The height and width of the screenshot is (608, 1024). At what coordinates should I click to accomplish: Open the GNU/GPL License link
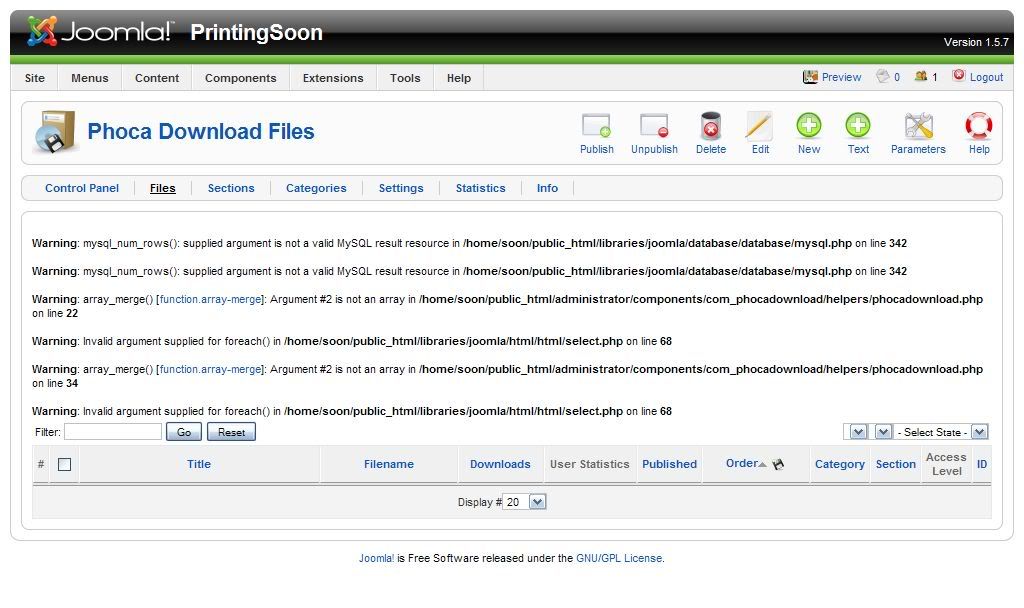[x=619, y=558]
